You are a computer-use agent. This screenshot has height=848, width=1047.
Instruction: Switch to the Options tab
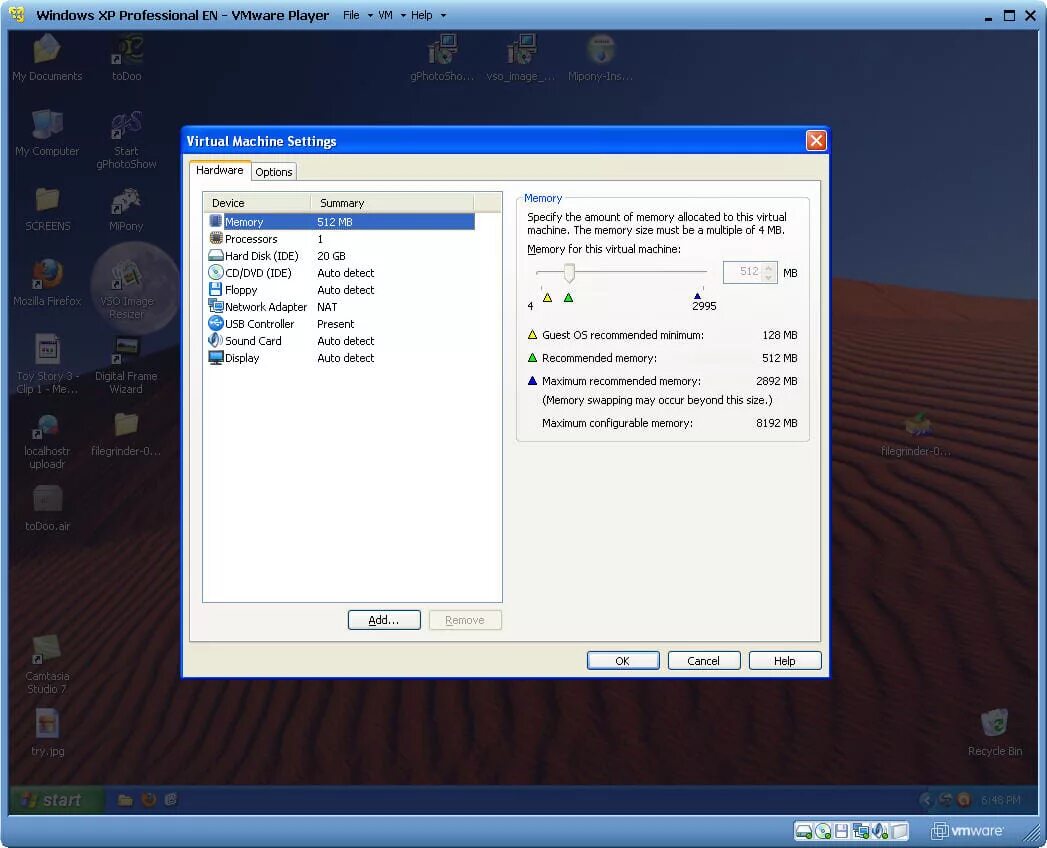[273, 171]
